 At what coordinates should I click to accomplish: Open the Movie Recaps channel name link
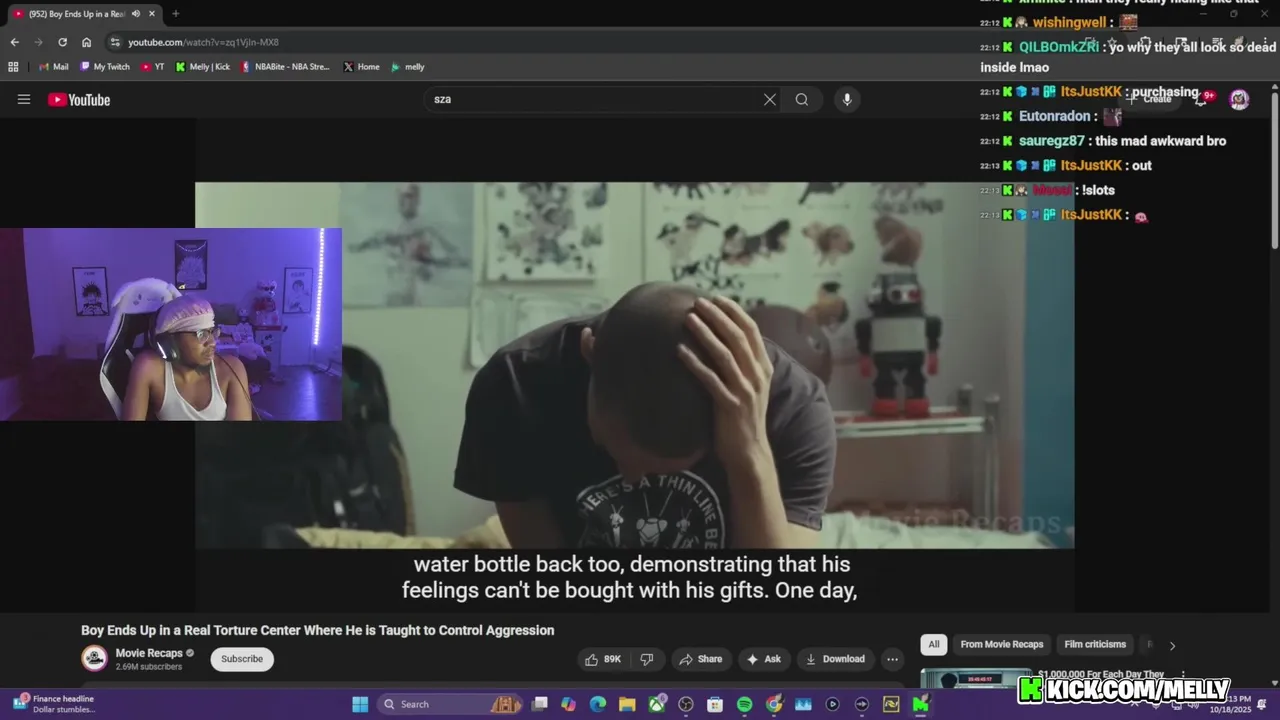pyautogui.click(x=149, y=653)
